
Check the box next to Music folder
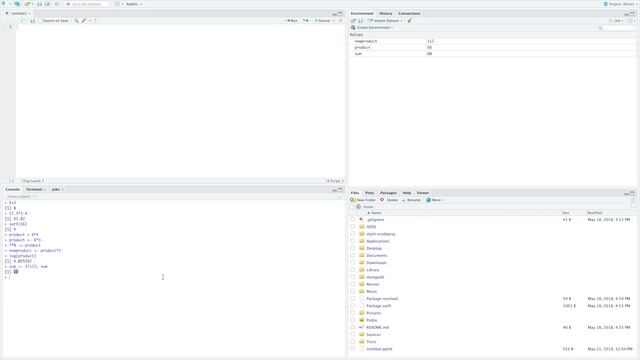click(353, 291)
